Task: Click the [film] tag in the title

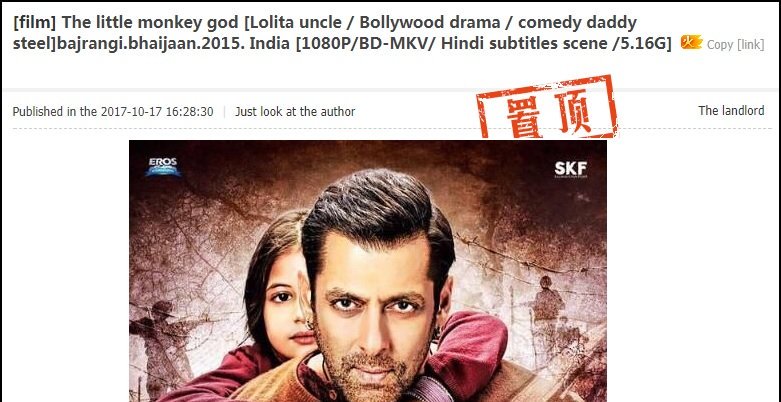Action: click(x=34, y=23)
